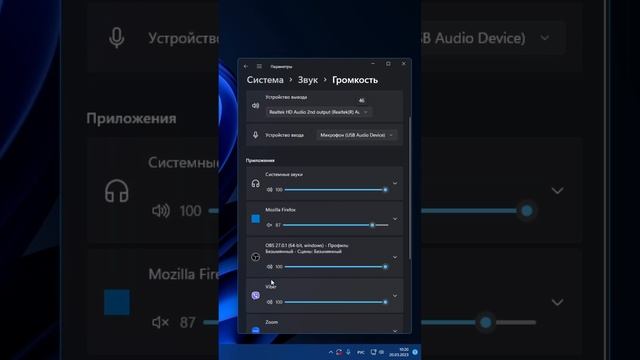The height and width of the screenshot is (360, 640).
Task: Maximize the Settings window
Action: [388, 64]
